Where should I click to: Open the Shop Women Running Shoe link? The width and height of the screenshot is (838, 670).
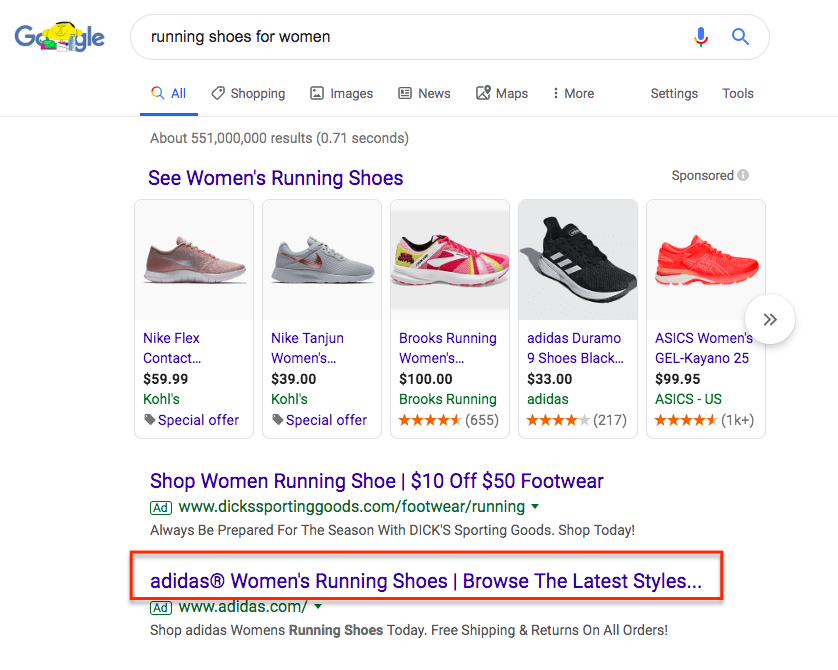click(375, 481)
